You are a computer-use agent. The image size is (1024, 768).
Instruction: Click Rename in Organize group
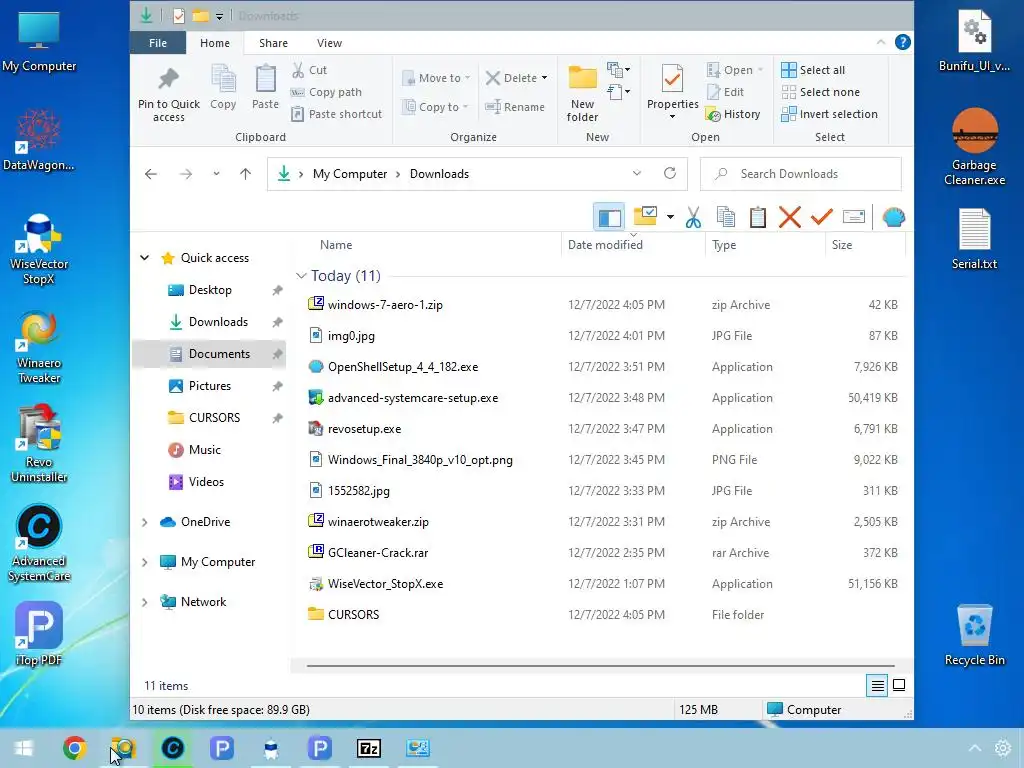(515, 106)
